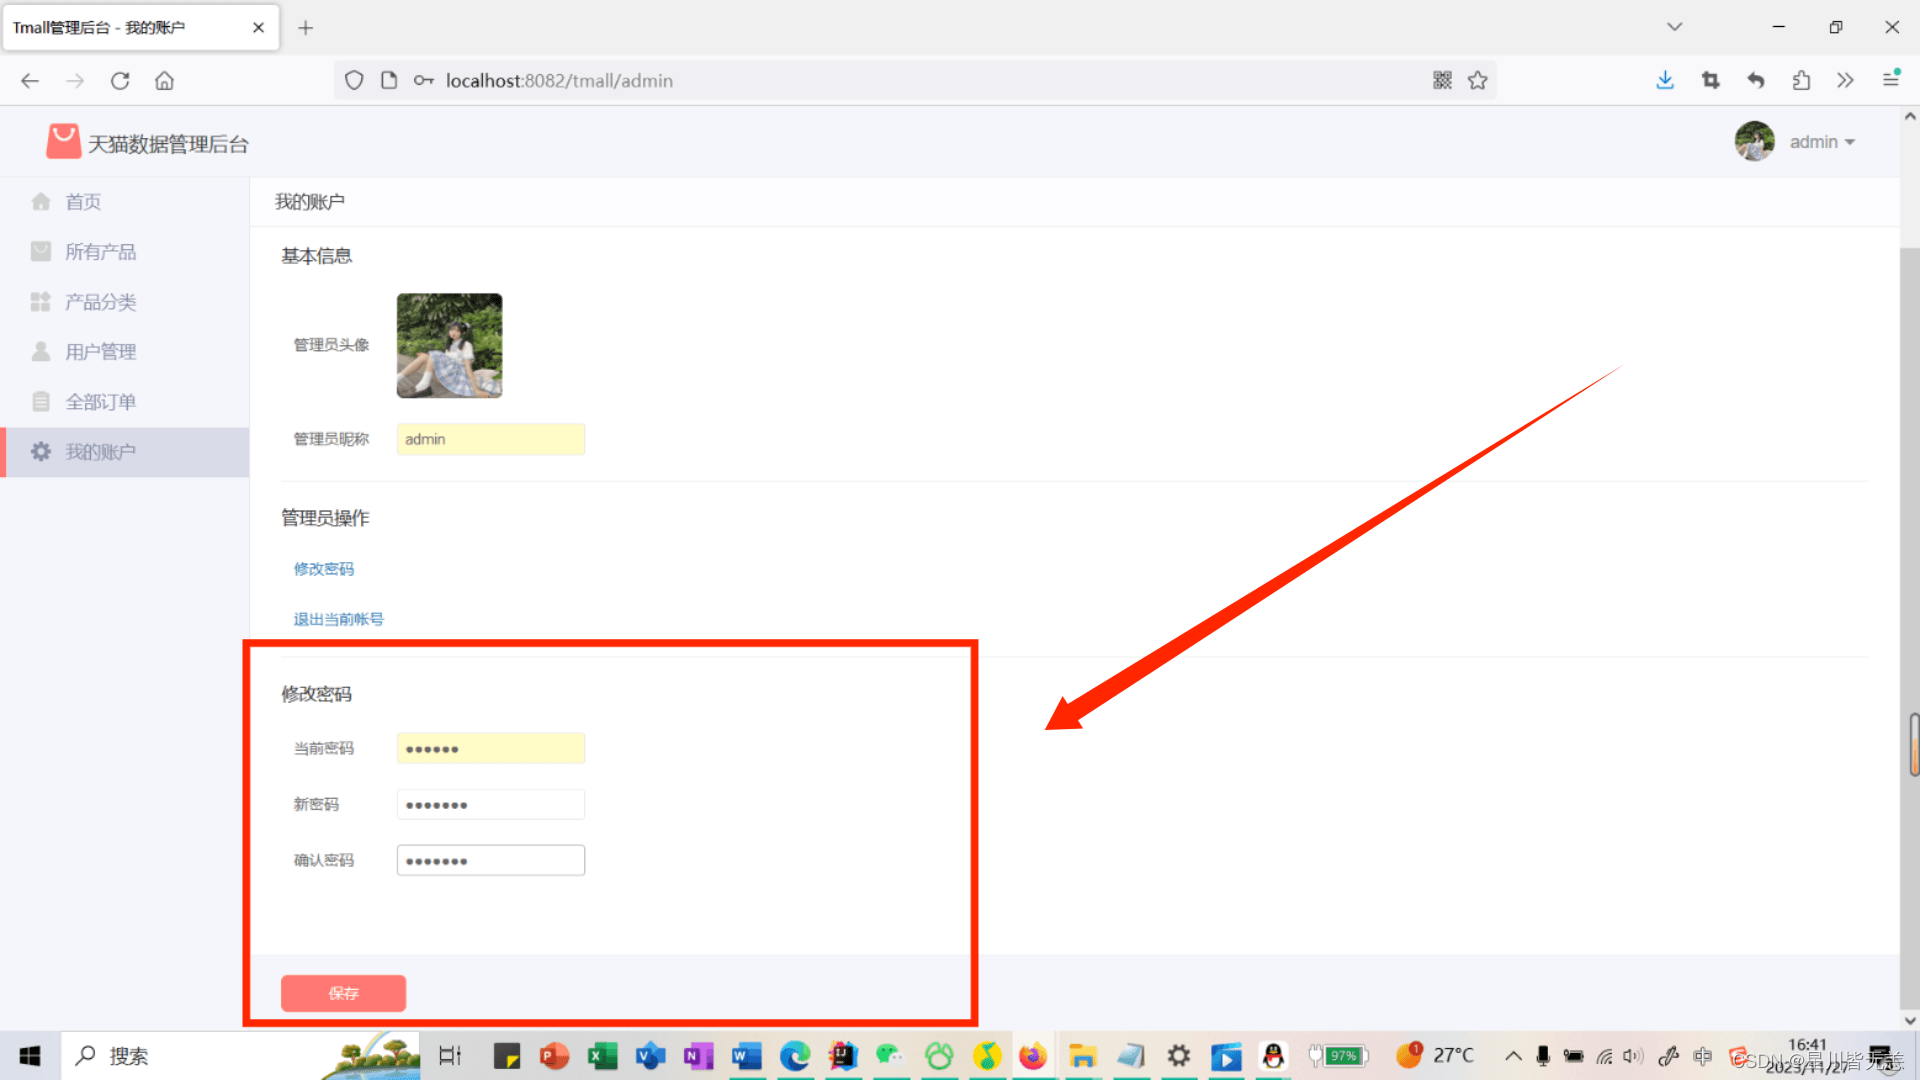Close the Tmall管理后台 tab
Screen dimensions: 1920x1080
[x=258, y=28]
